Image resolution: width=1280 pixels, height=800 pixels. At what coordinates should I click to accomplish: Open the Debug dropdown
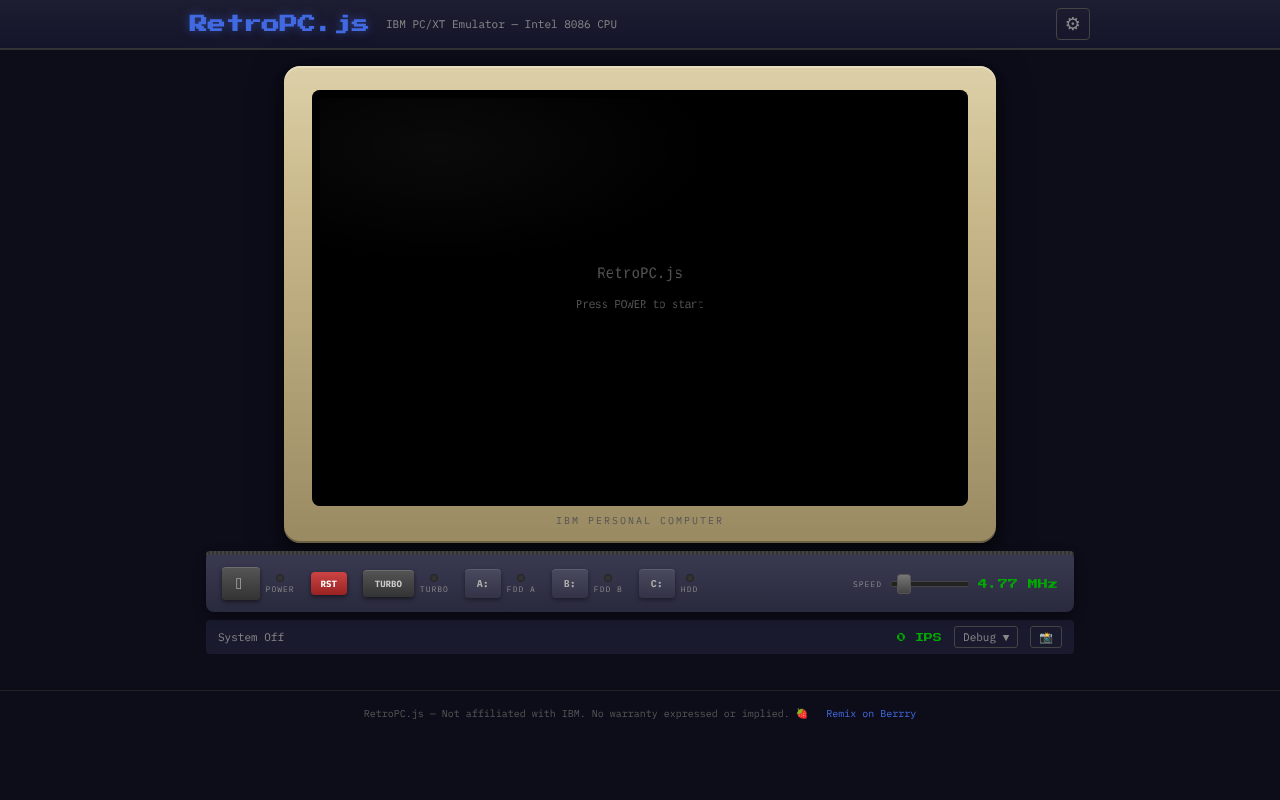[985, 637]
